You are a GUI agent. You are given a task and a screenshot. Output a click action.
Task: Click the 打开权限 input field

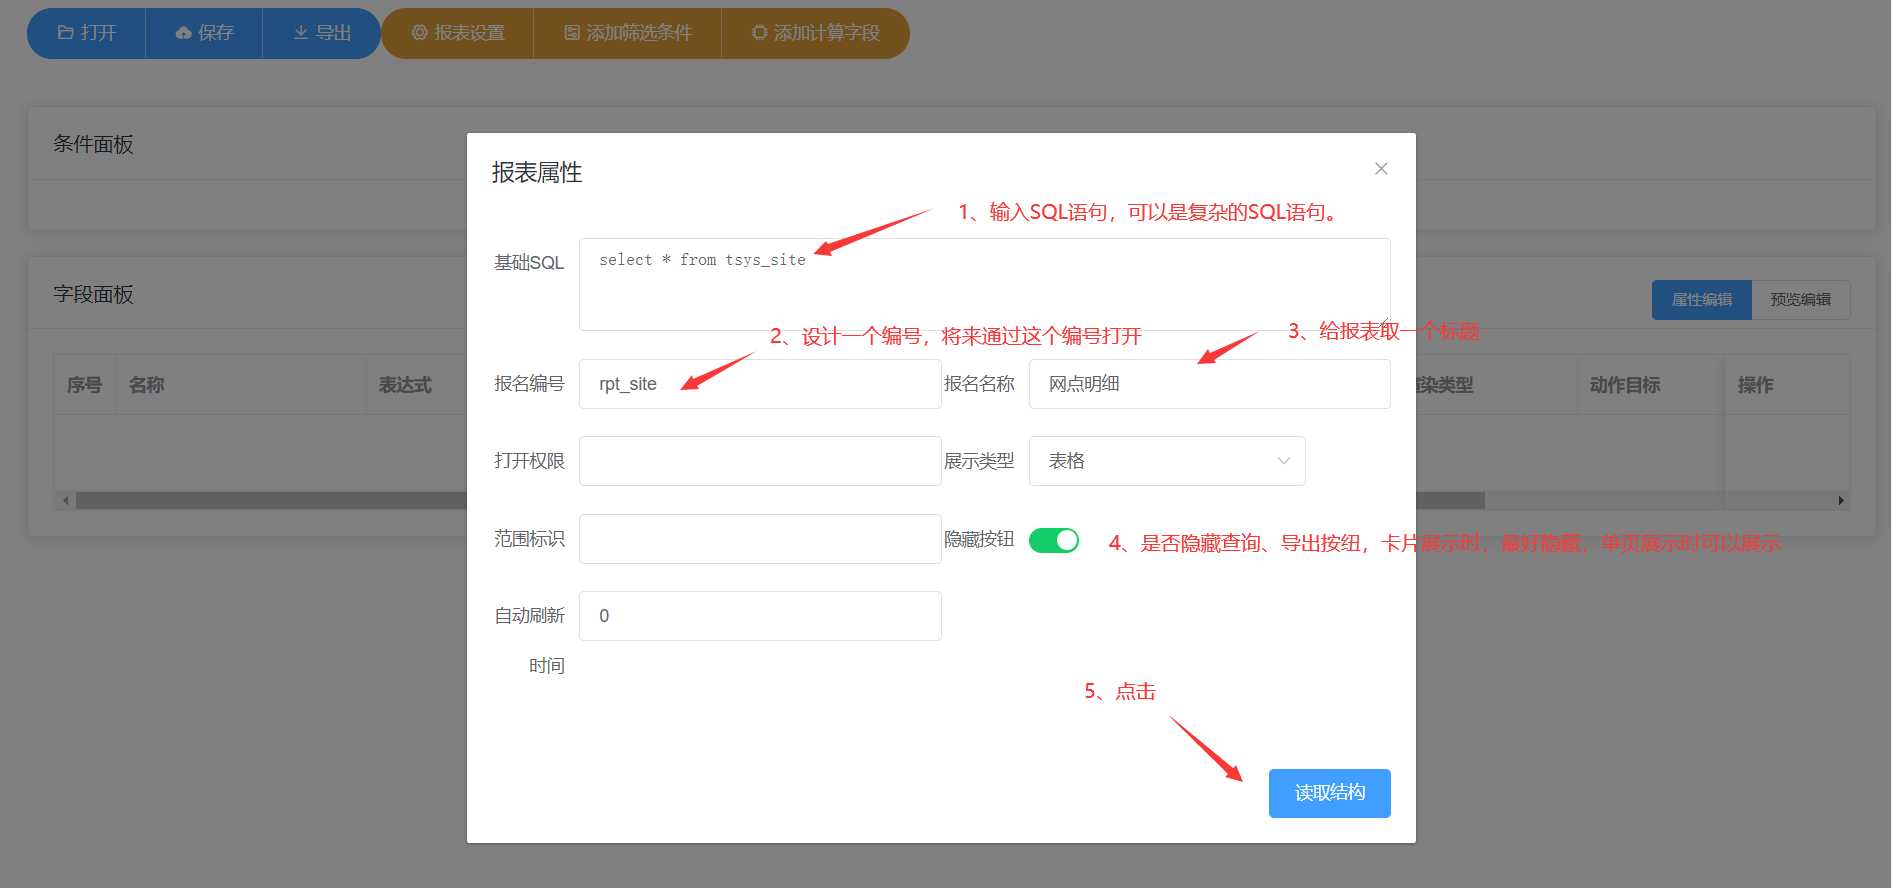[x=760, y=461]
